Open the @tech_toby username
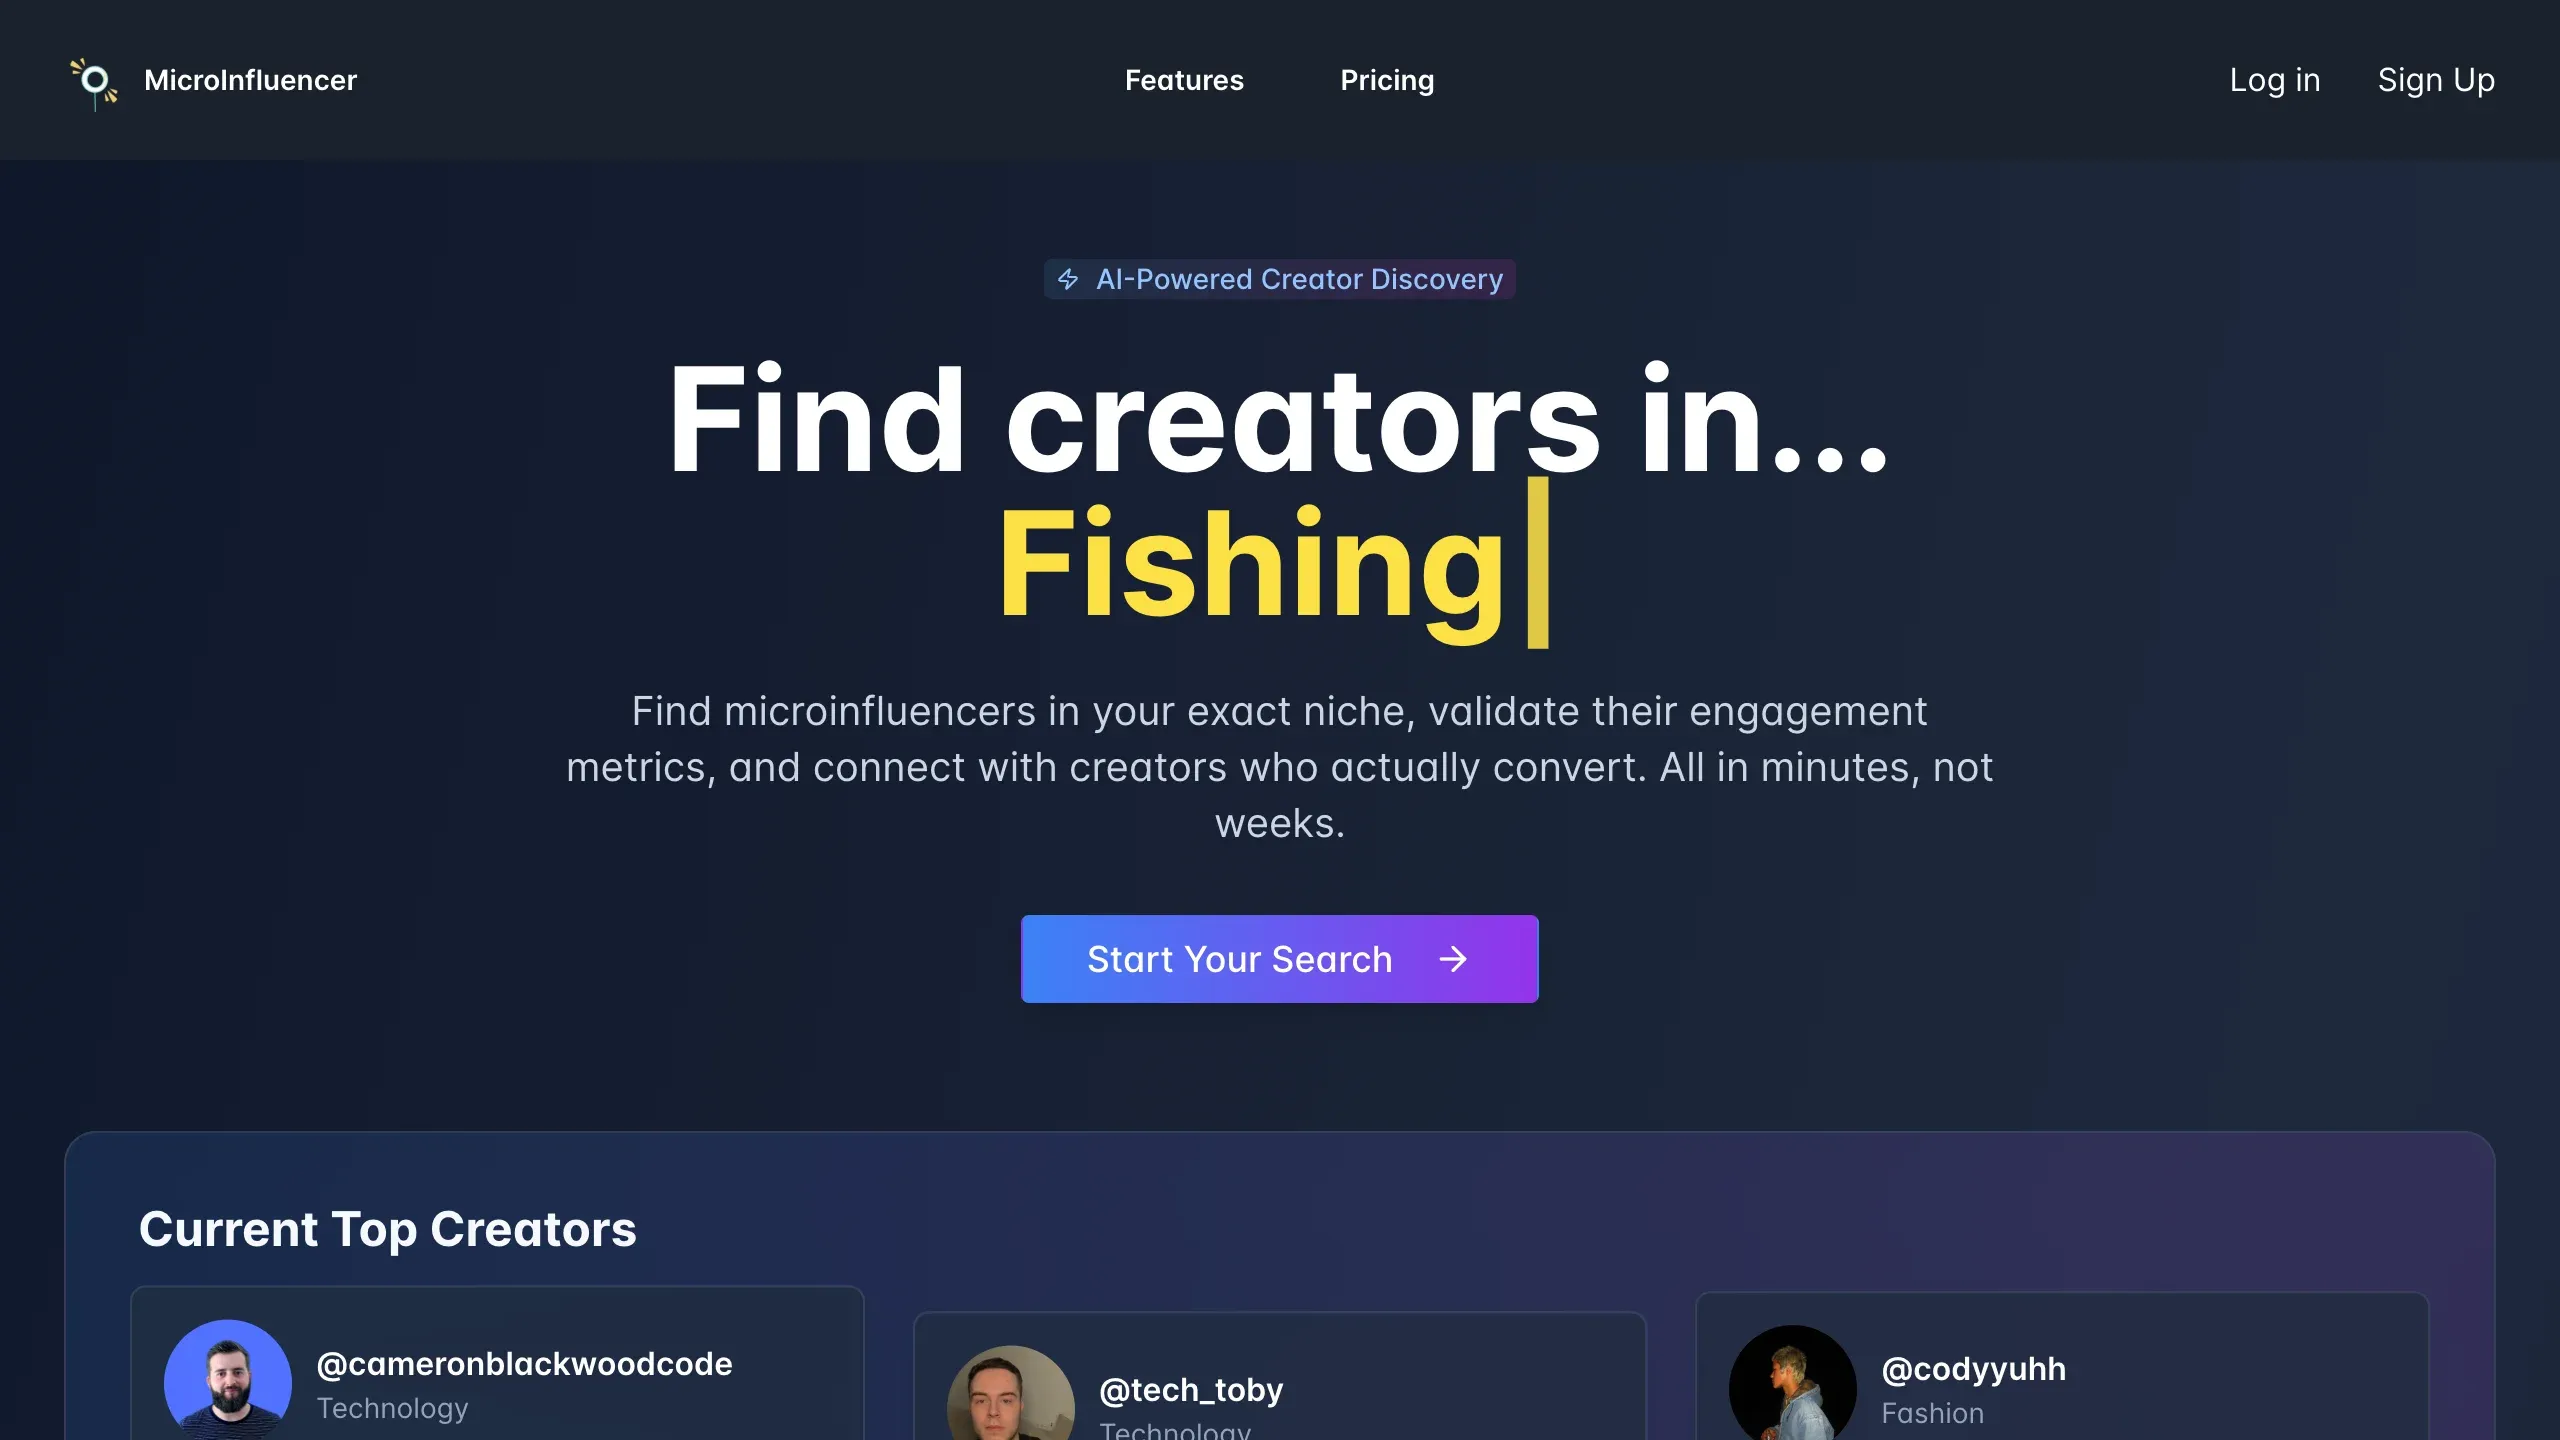This screenshot has height=1440, width=2560. click(1191, 1390)
